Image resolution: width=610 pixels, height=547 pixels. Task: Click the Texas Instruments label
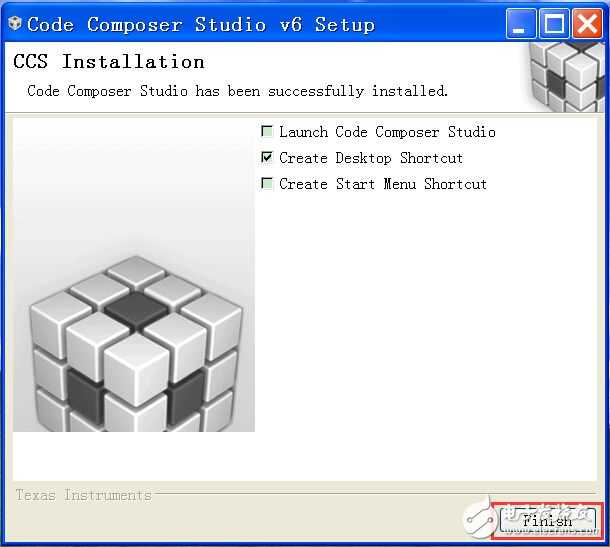point(83,495)
